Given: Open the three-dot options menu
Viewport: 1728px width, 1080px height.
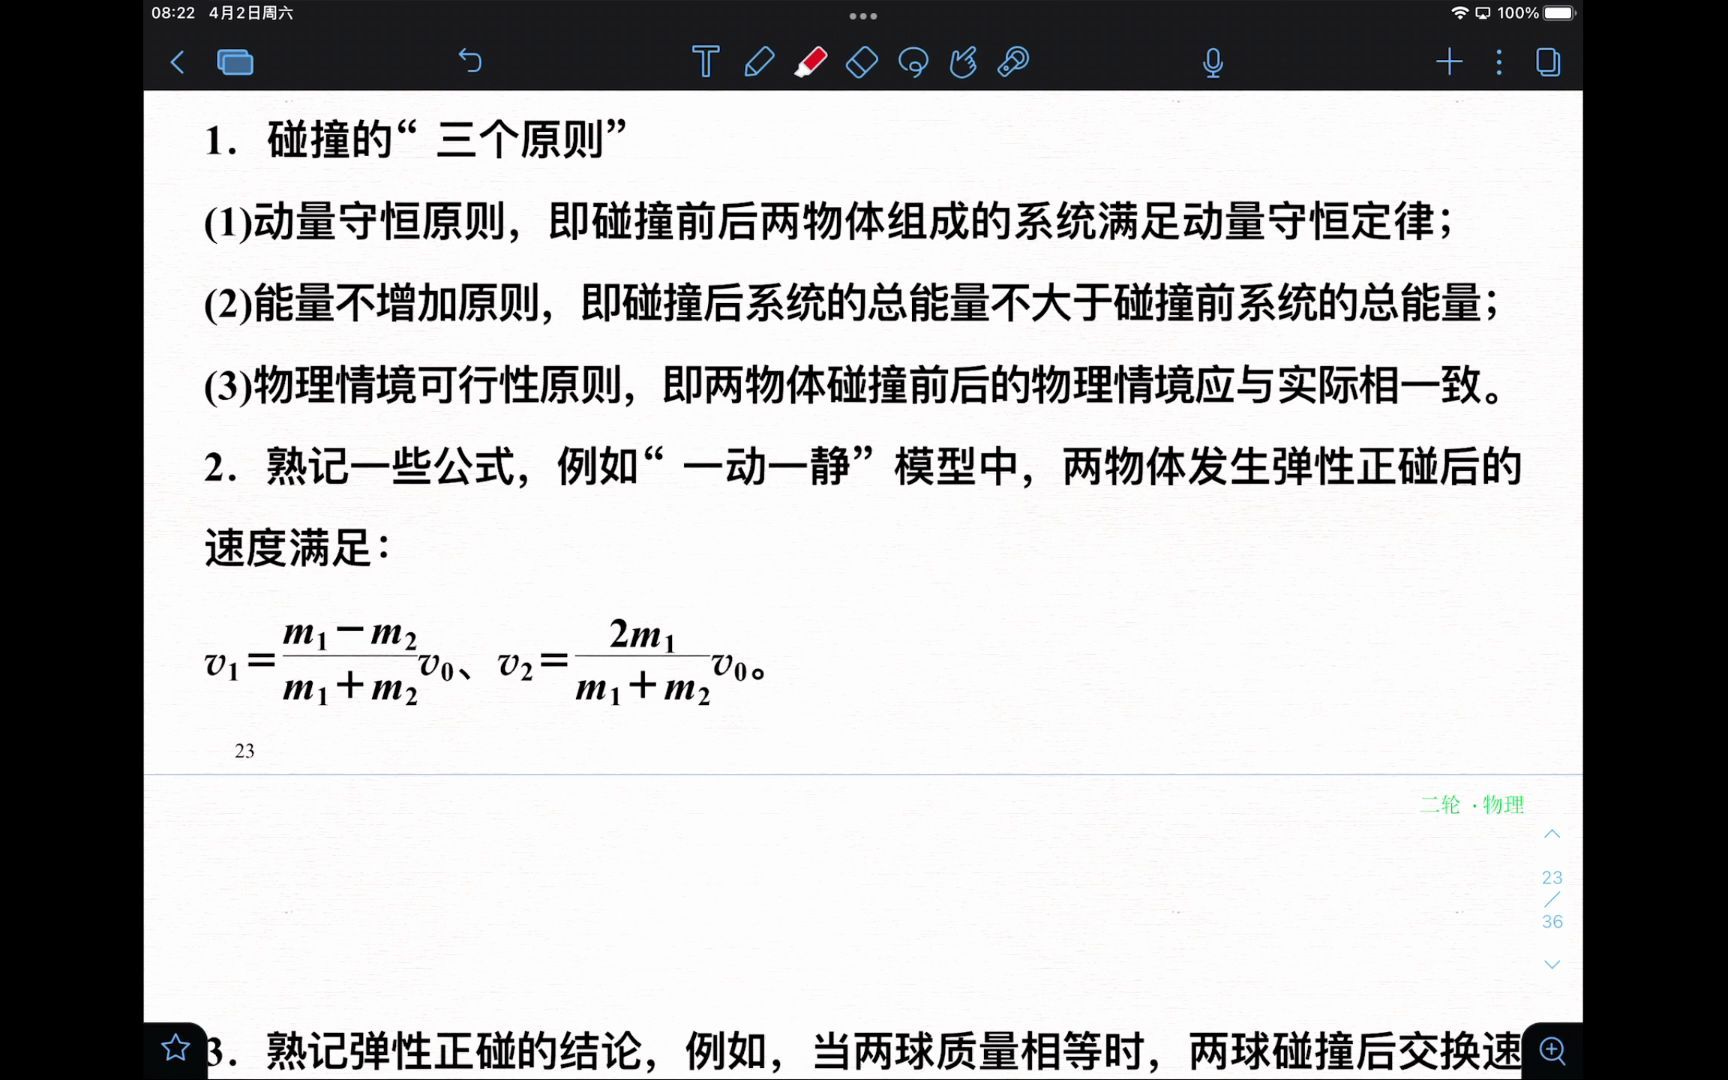Looking at the screenshot, I should point(1497,62).
